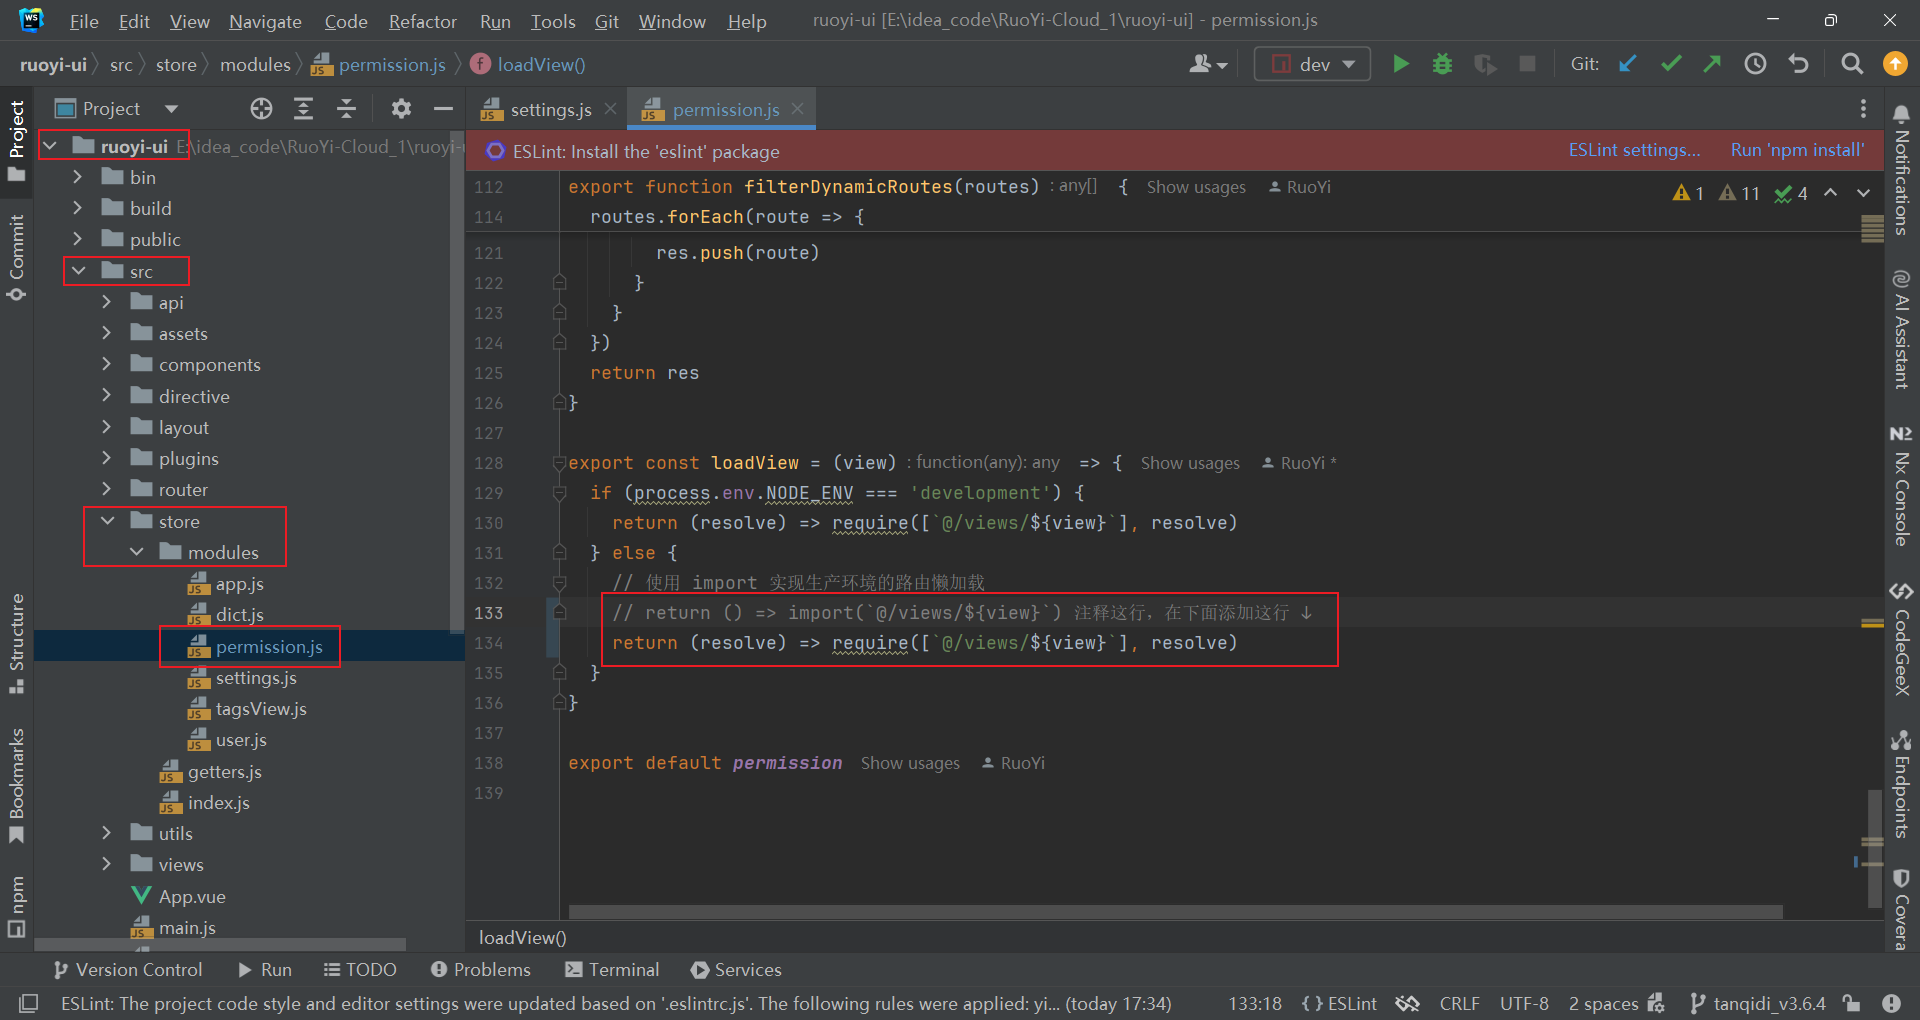The width and height of the screenshot is (1920, 1020).
Task: Close the permission.js tab
Action: pyautogui.click(x=797, y=108)
